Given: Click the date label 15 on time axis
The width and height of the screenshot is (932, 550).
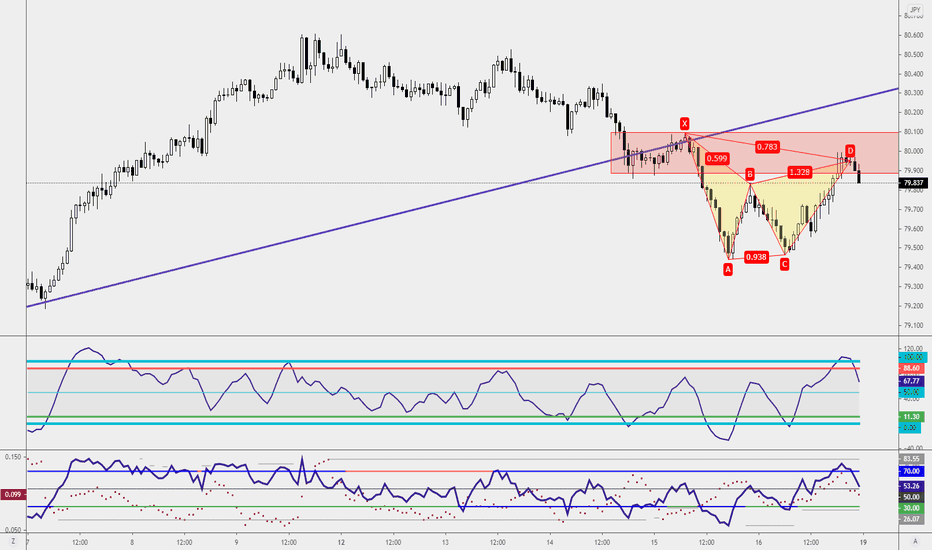Looking at the screenshot, I should click(x=654, y=542).
